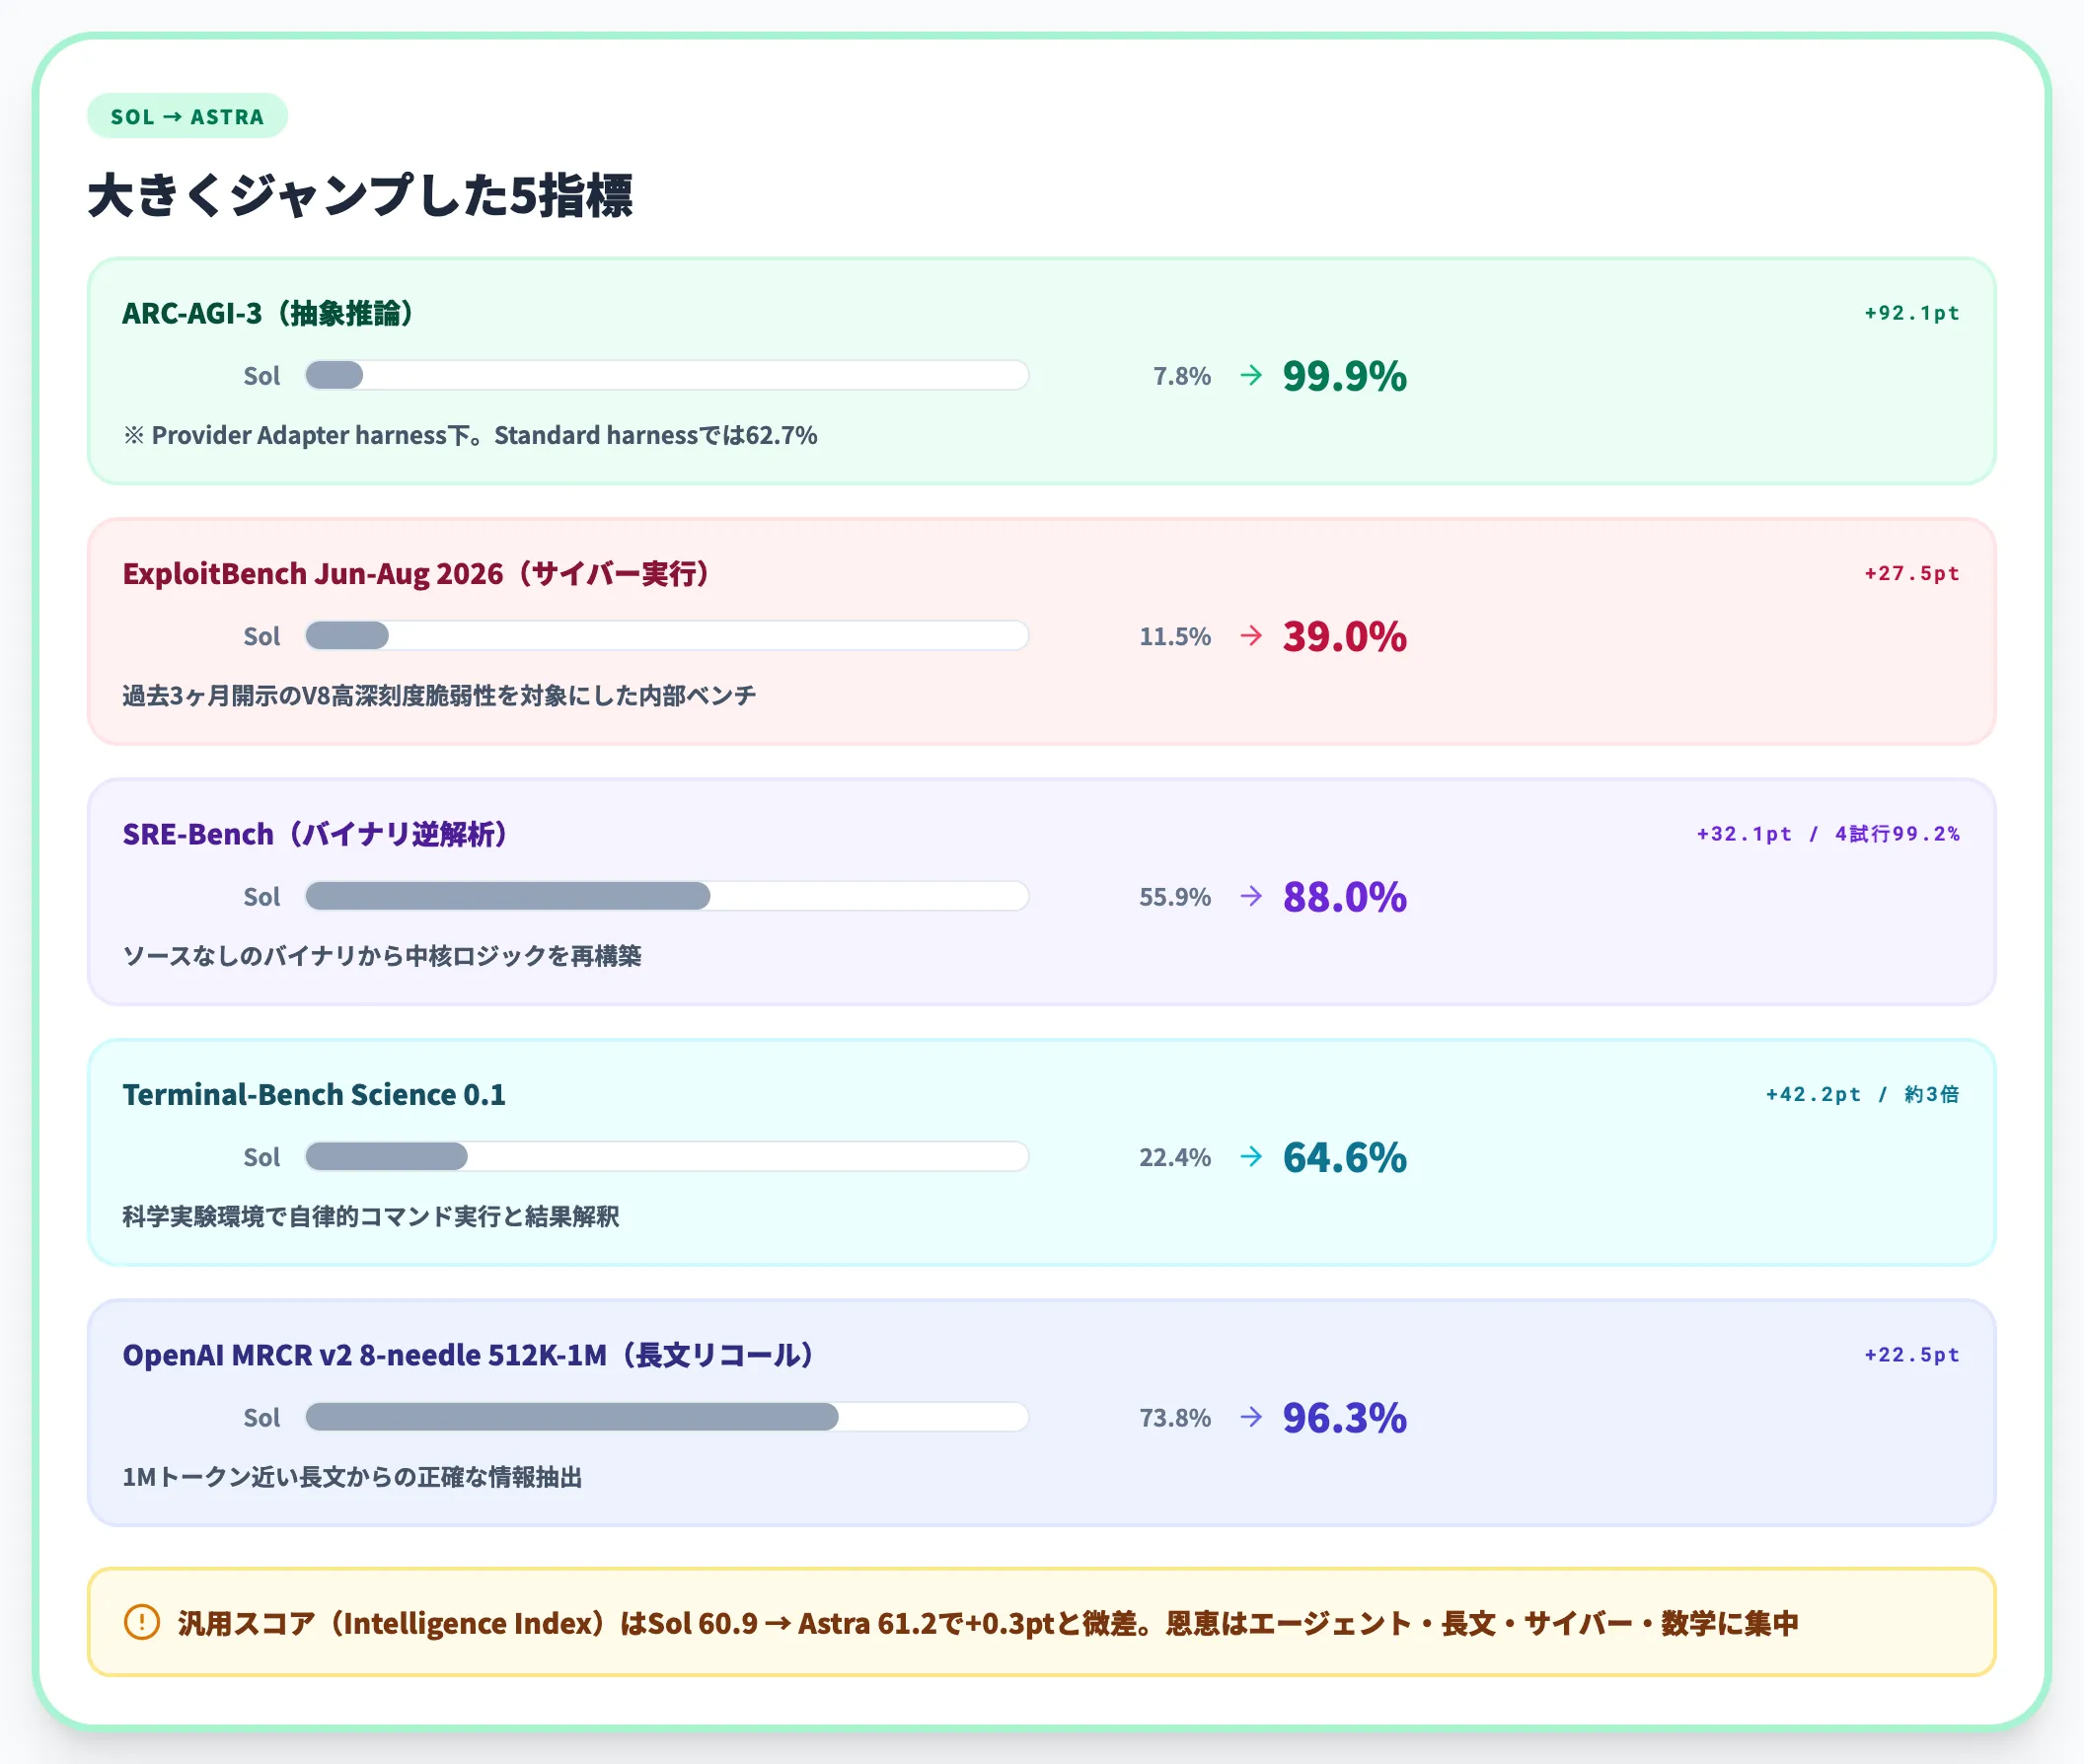
Task: Click the +27.5pt delta label
Action: 1911,573
